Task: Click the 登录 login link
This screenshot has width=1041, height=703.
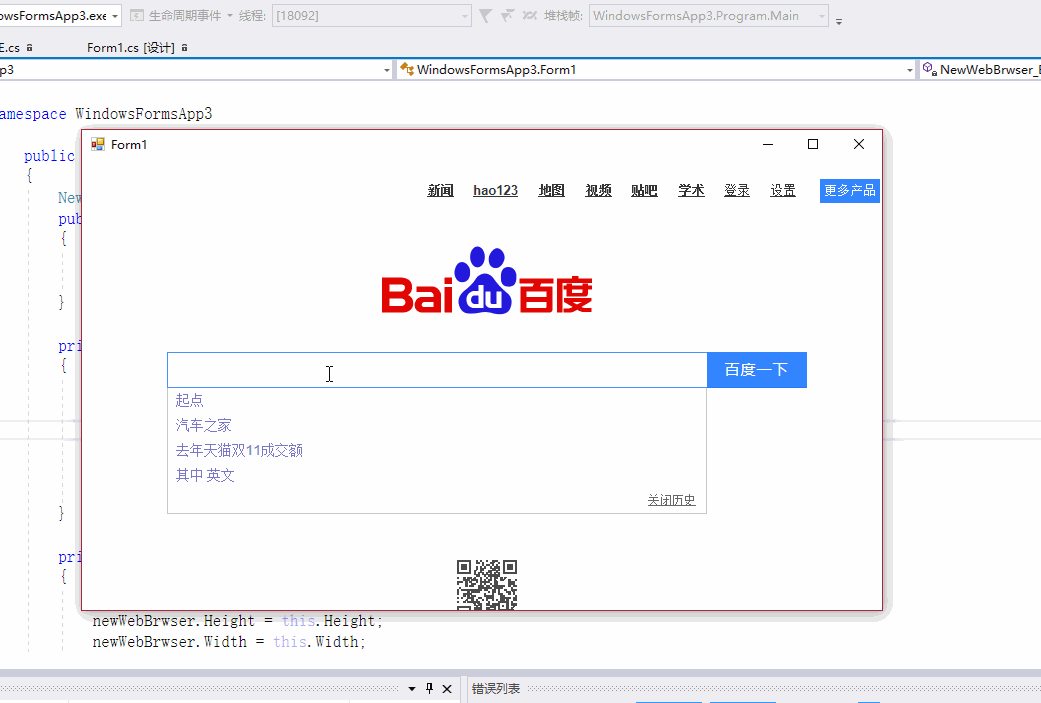Action: point(736,191)
